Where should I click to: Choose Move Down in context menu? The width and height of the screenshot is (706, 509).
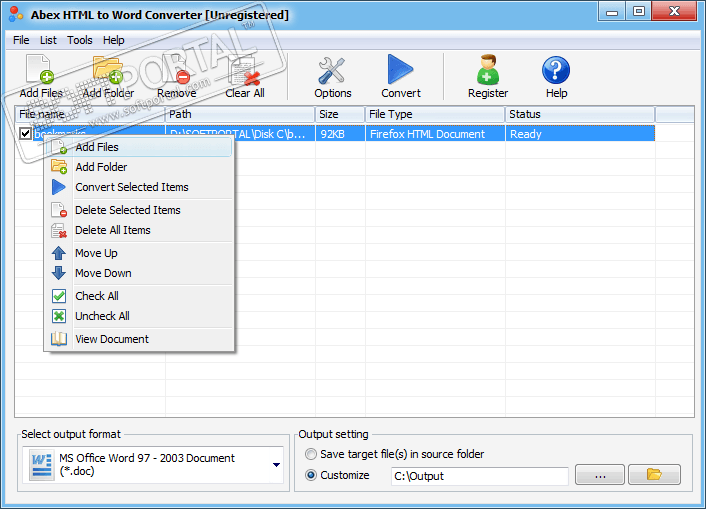[x=140, y=273]
